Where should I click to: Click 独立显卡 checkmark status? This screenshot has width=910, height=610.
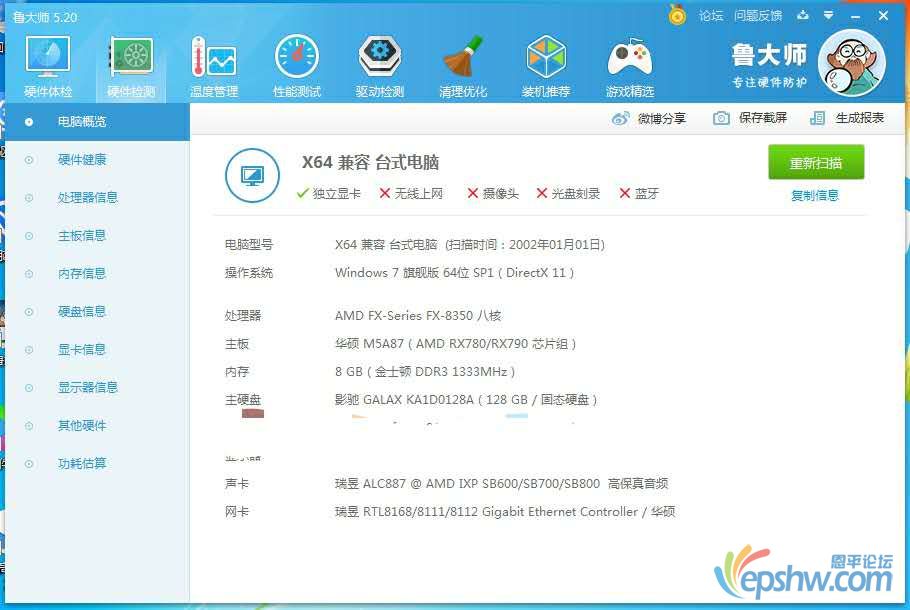point(328,193)
